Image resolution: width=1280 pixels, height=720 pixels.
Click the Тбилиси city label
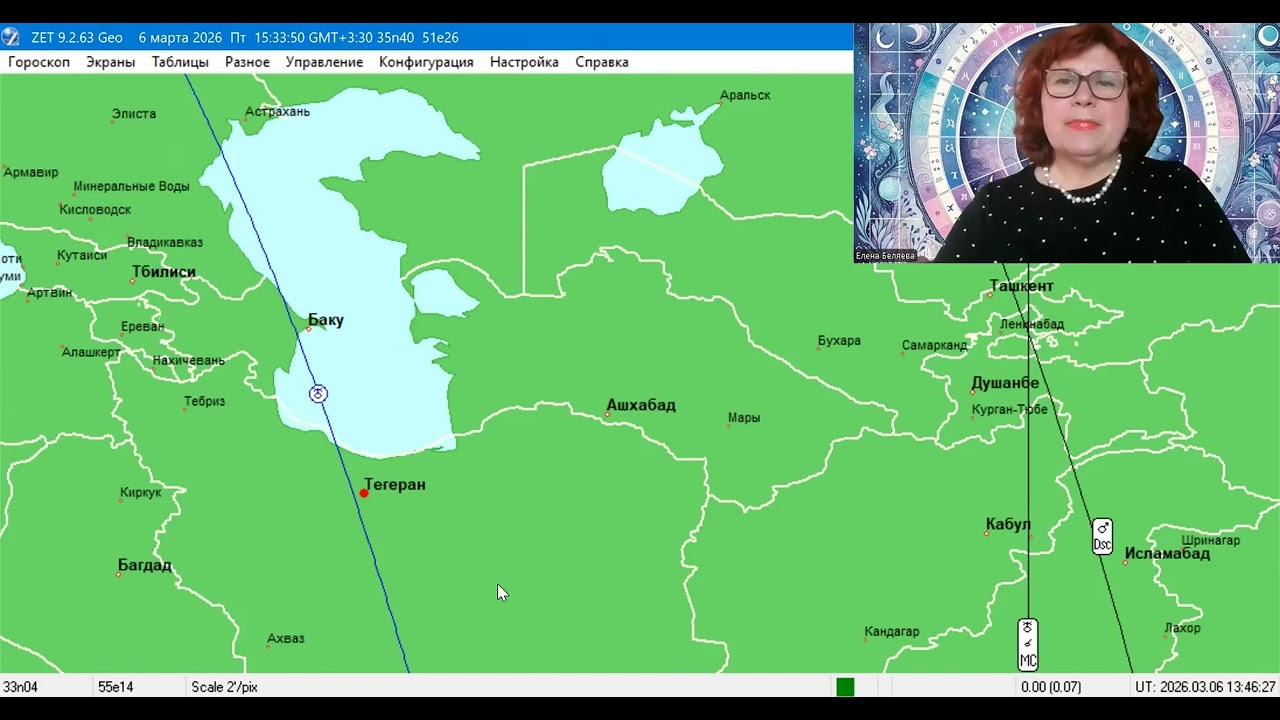tap(164, 272)
